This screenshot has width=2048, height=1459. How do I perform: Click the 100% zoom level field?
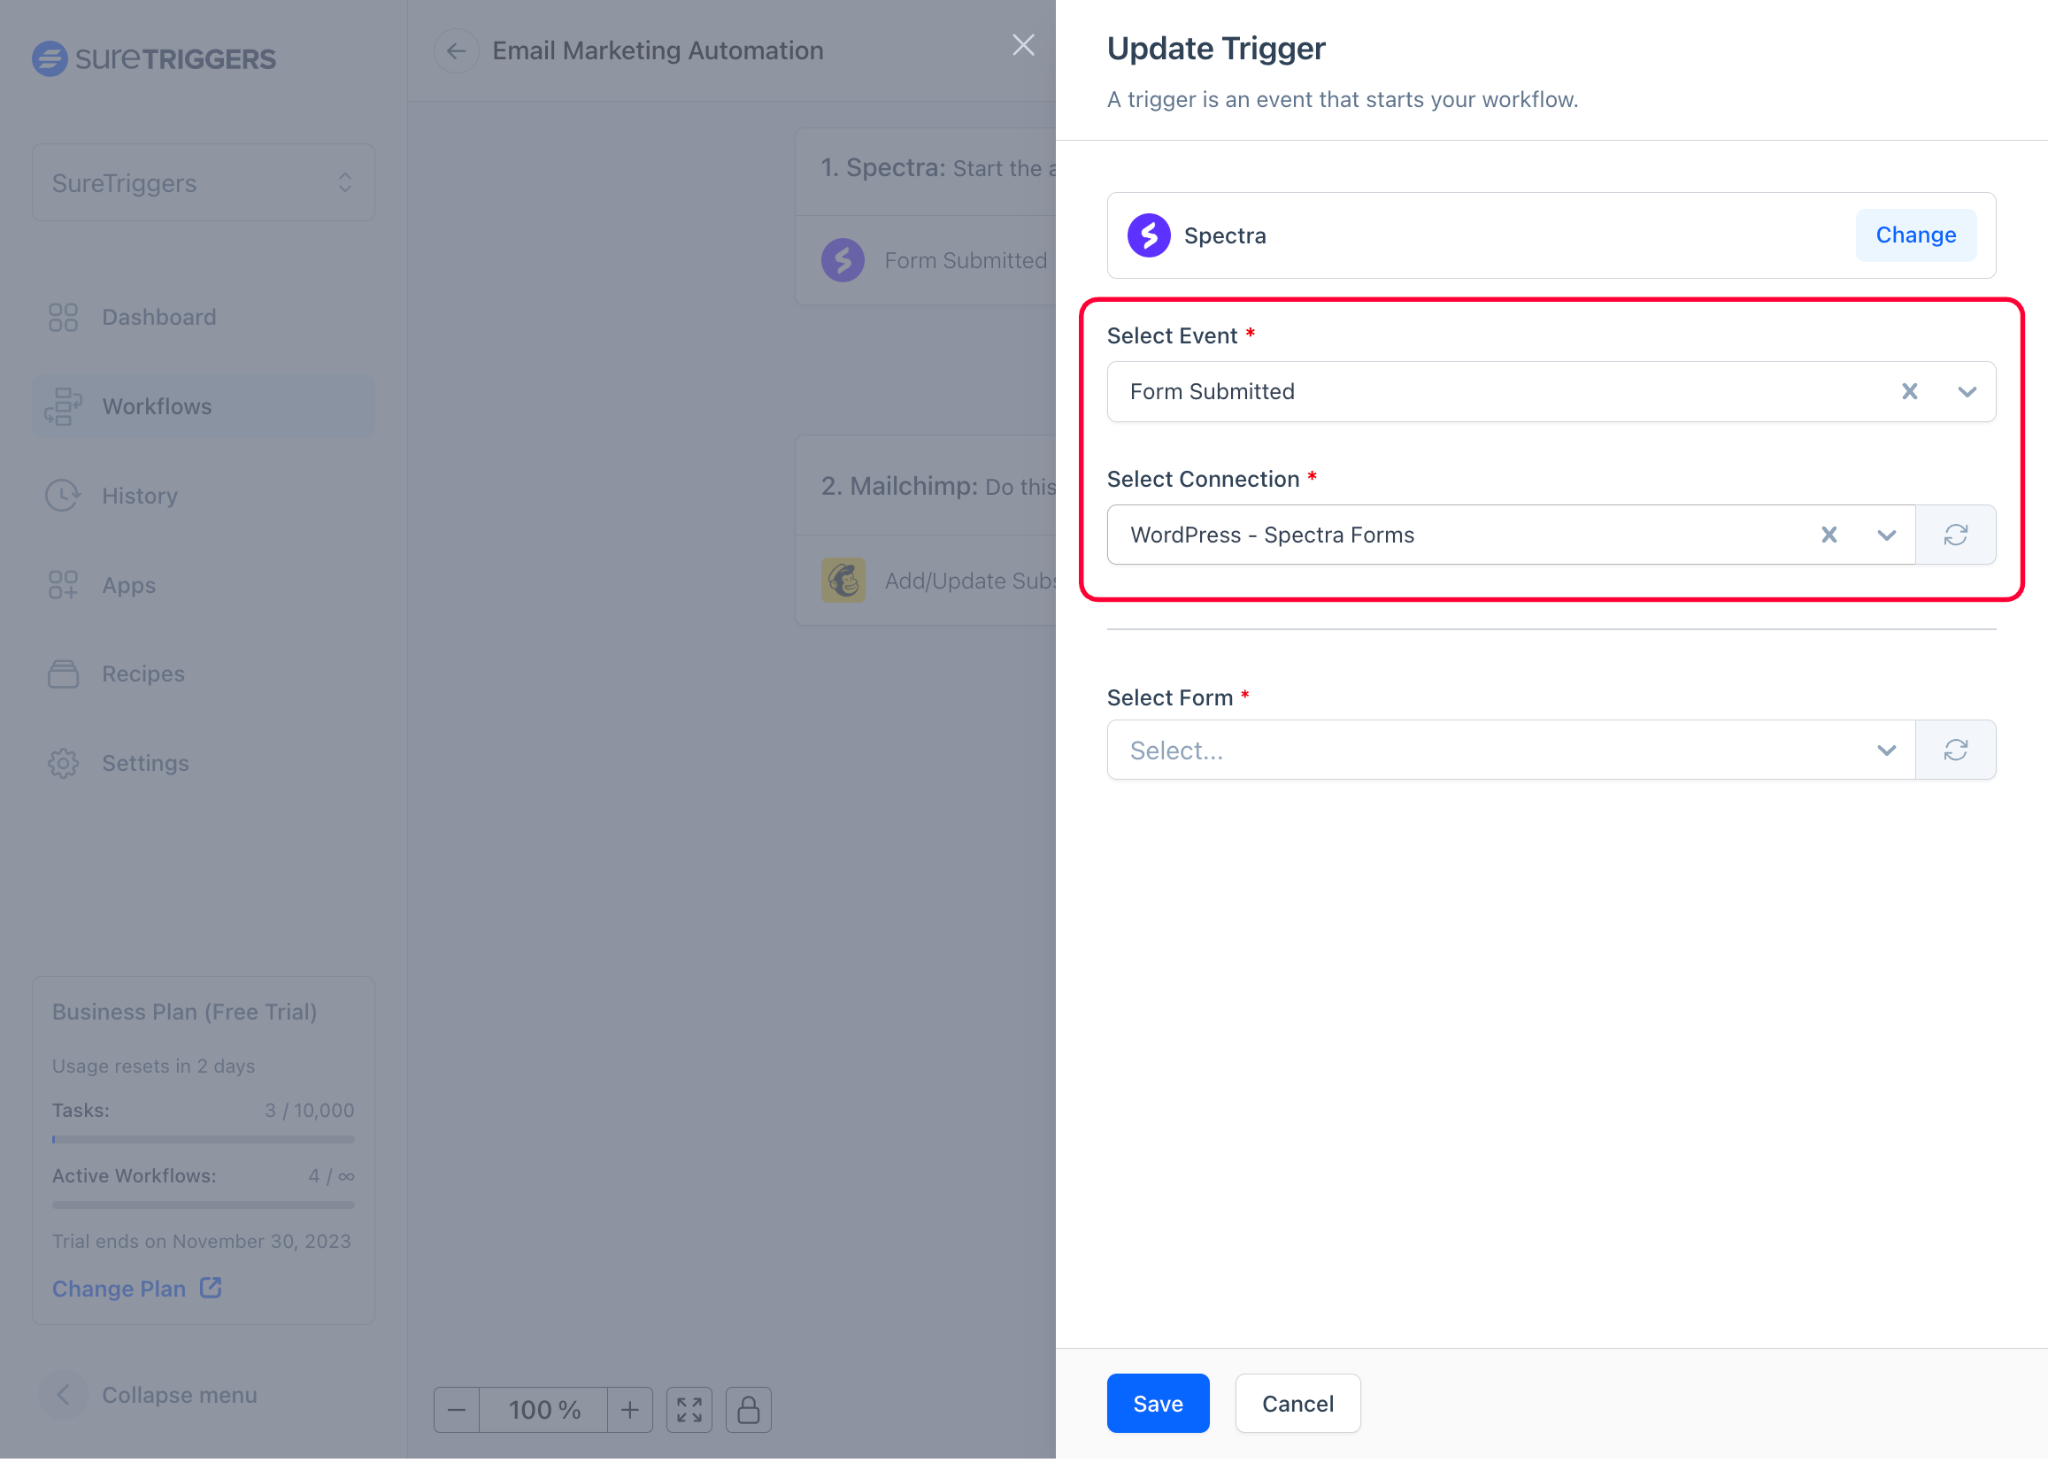(x=543, y=1409)
